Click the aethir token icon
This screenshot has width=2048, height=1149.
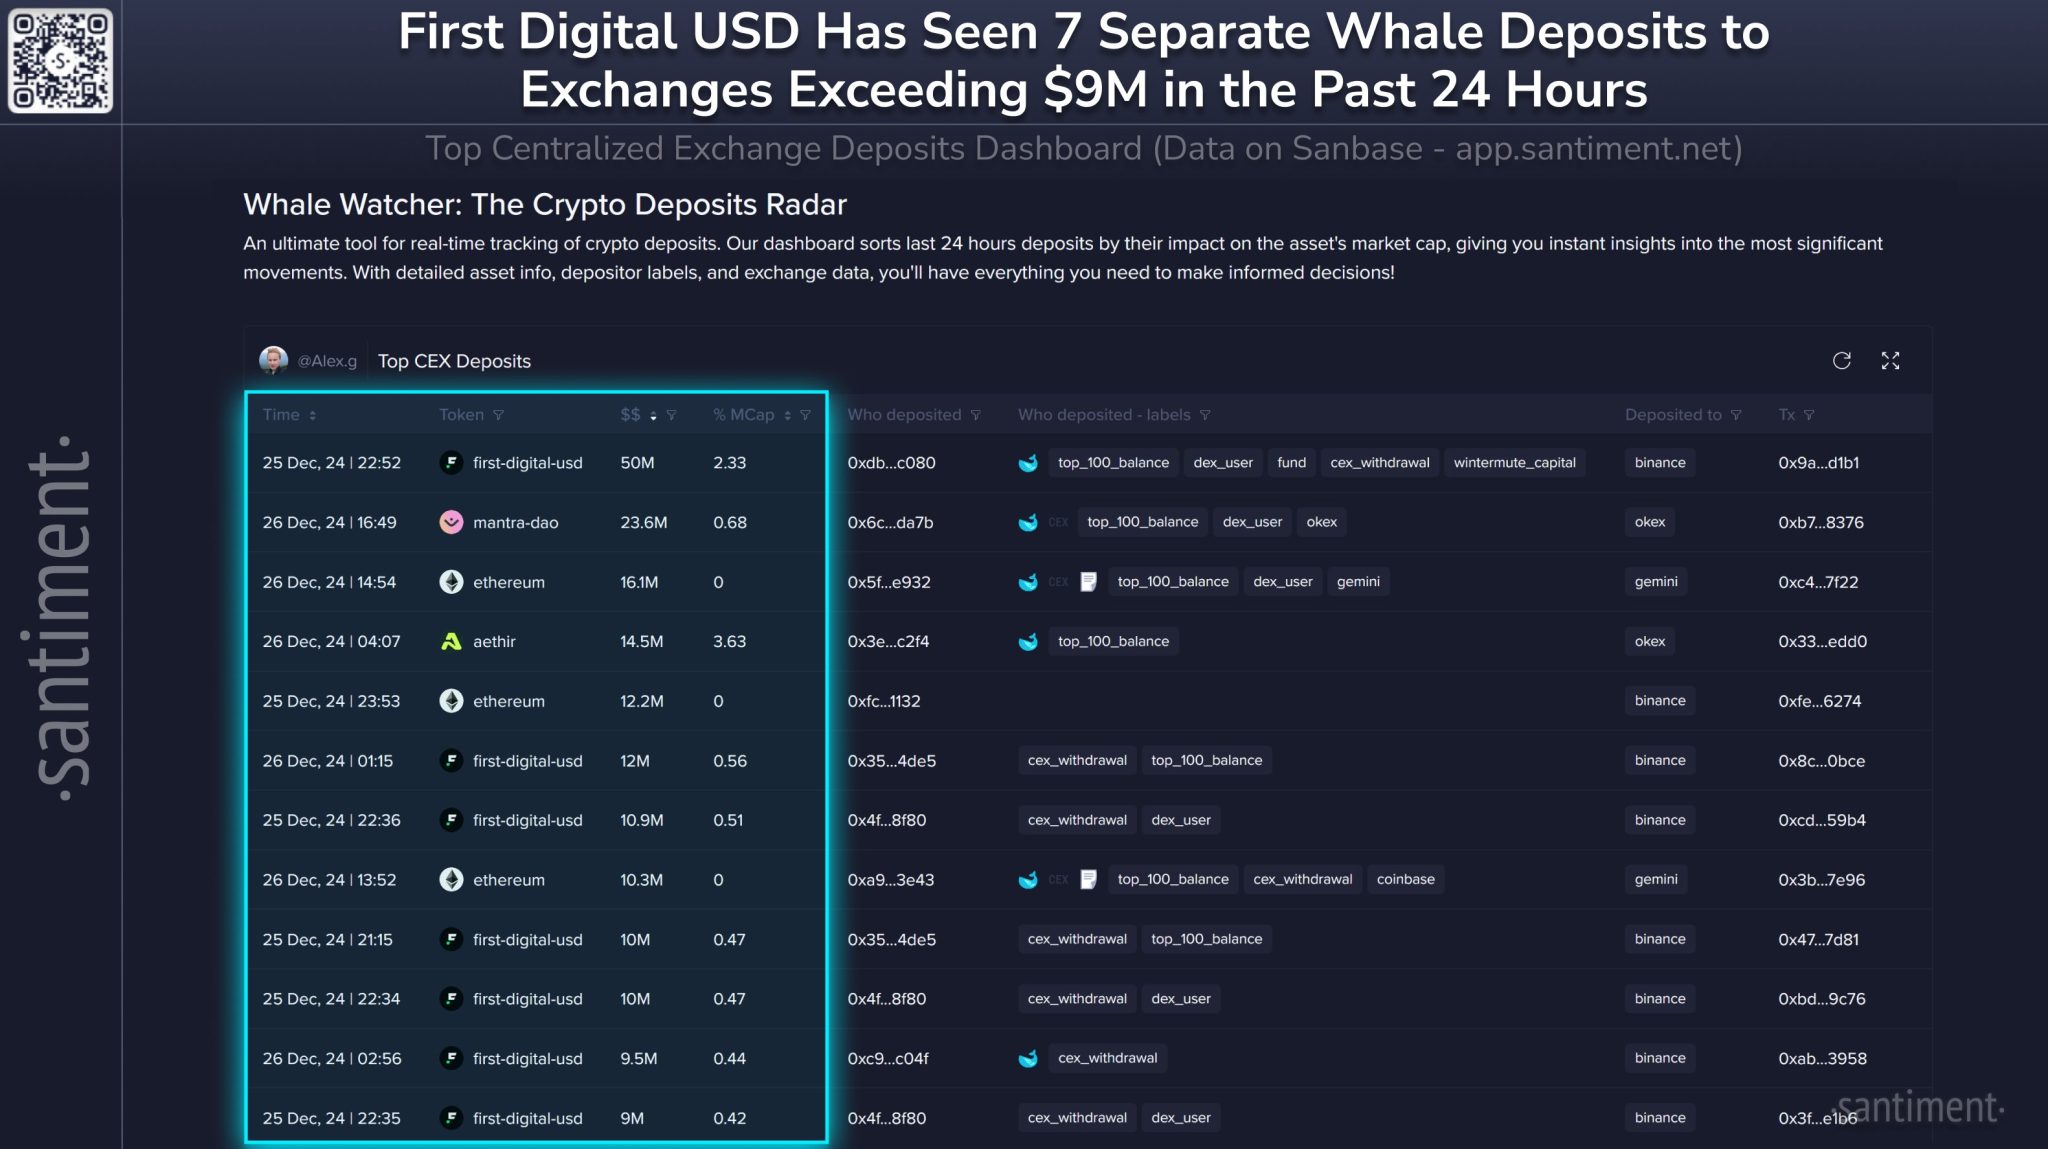pyautogui.click(x=452, y=641)
